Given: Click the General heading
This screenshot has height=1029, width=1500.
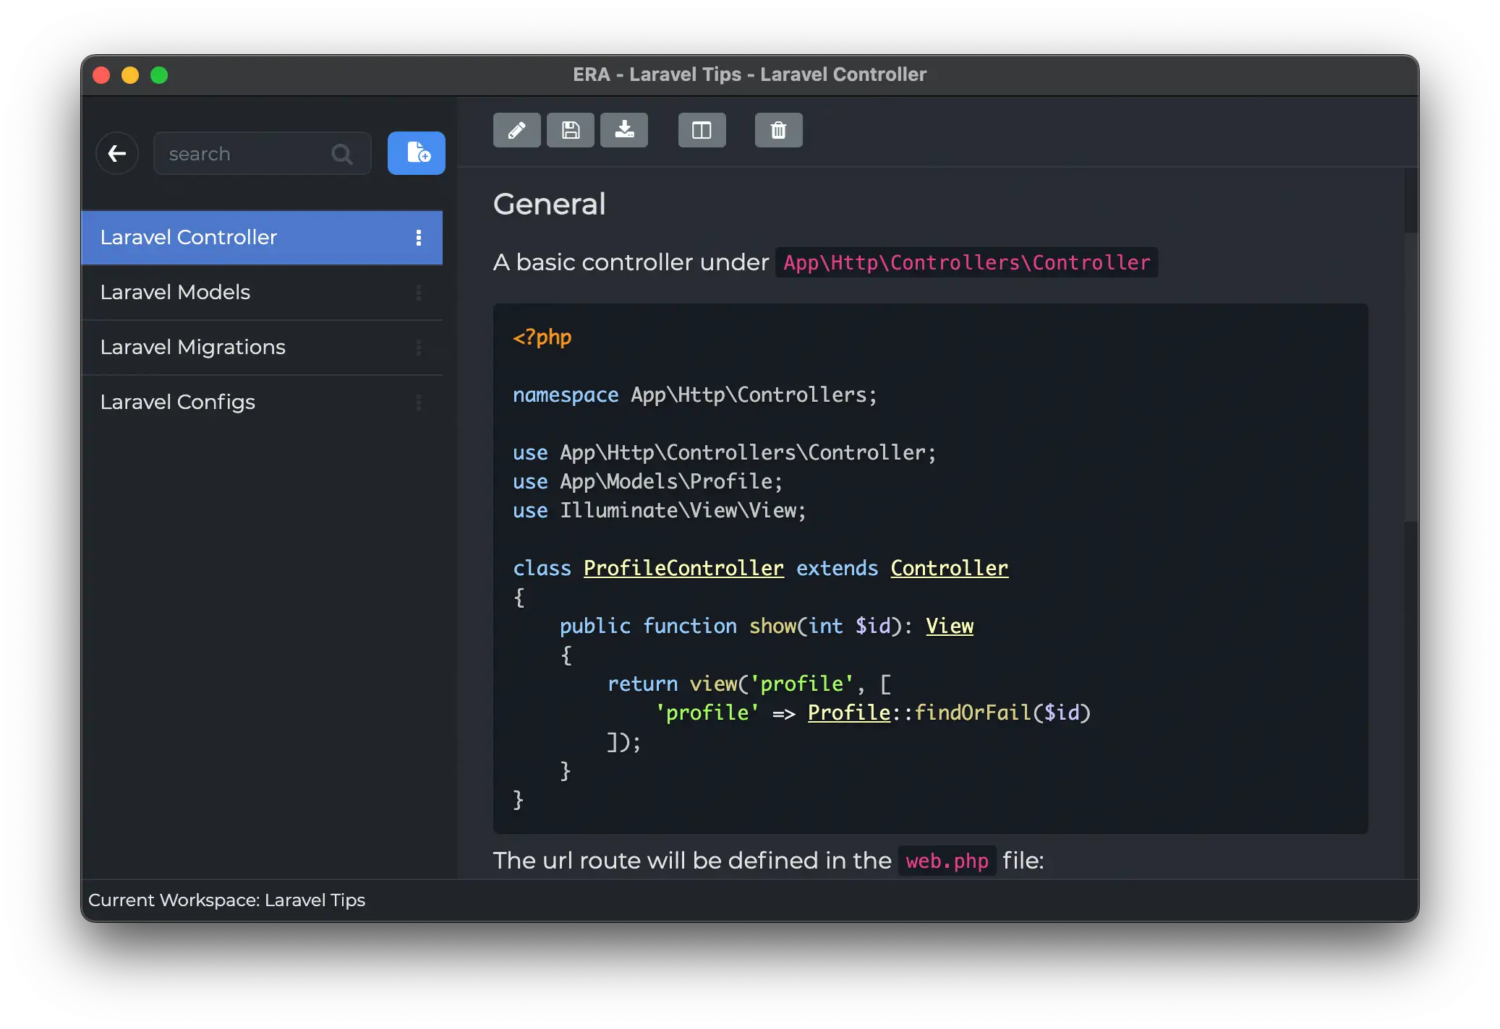Looking at the screenshot, I should [x=549, y=204].
